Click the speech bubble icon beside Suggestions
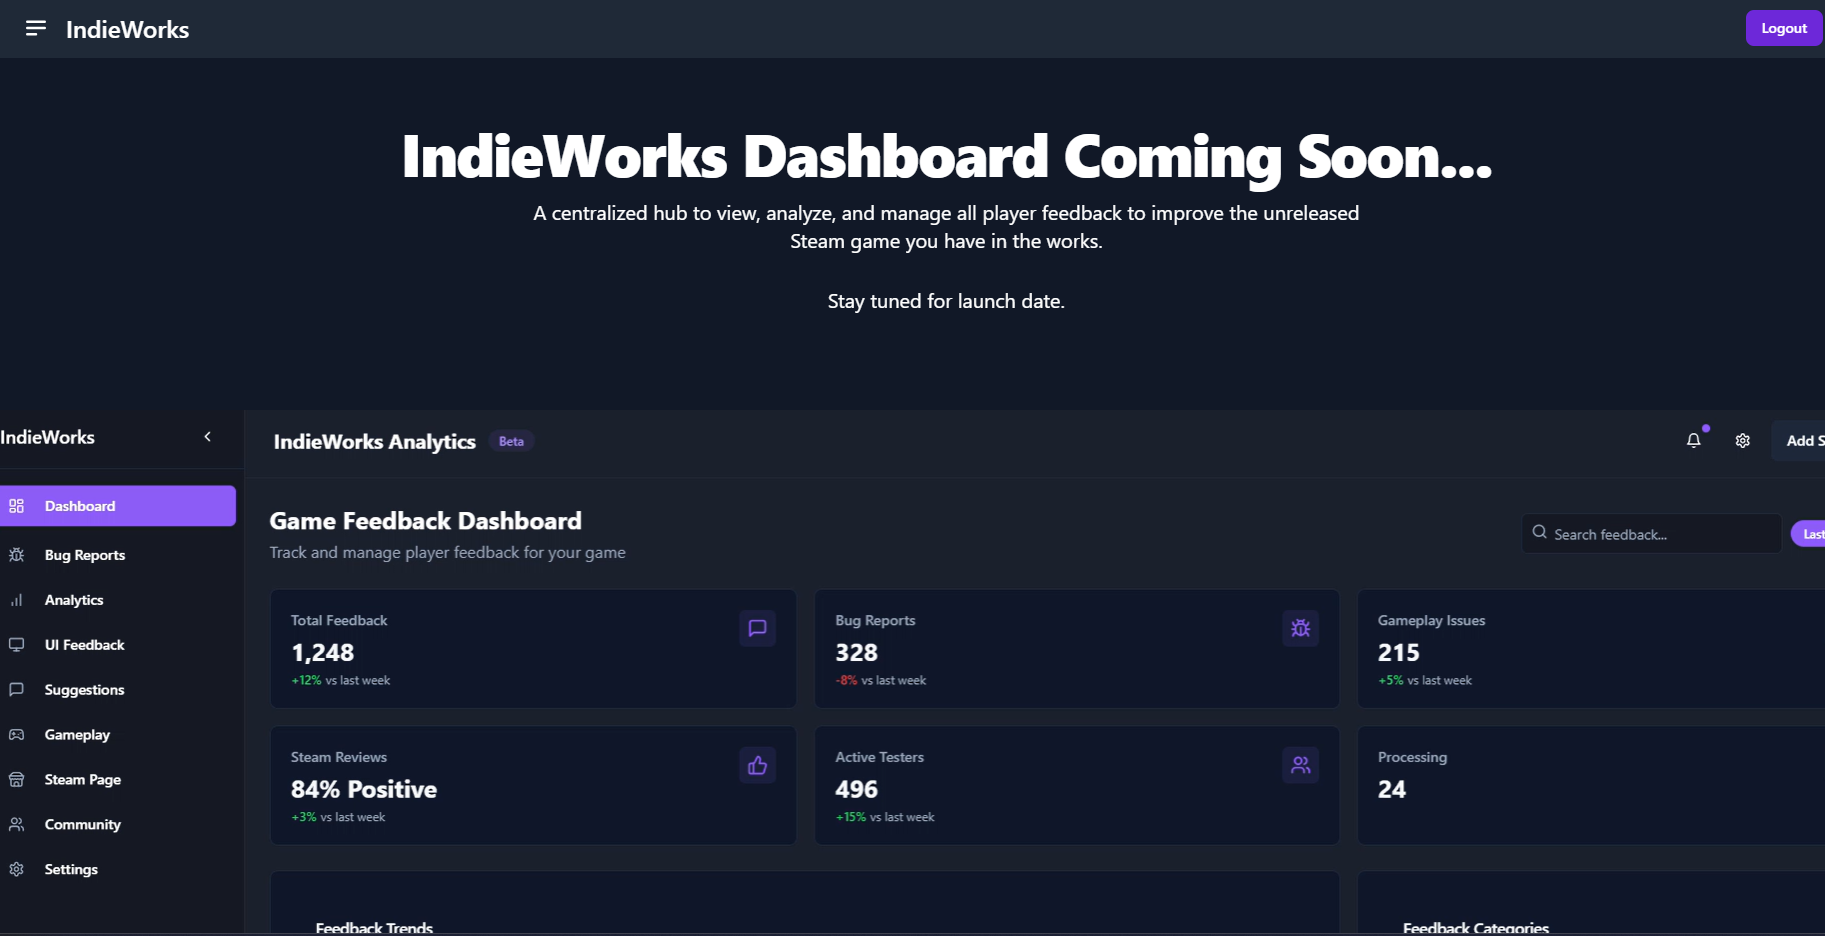1825x936 pixels. (x=16, y=690)
